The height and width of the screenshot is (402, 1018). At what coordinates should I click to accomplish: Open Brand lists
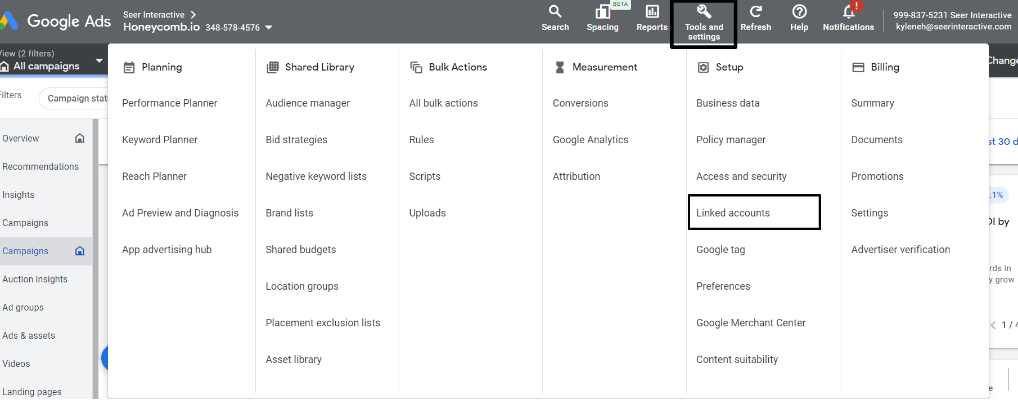coord(290,213)
